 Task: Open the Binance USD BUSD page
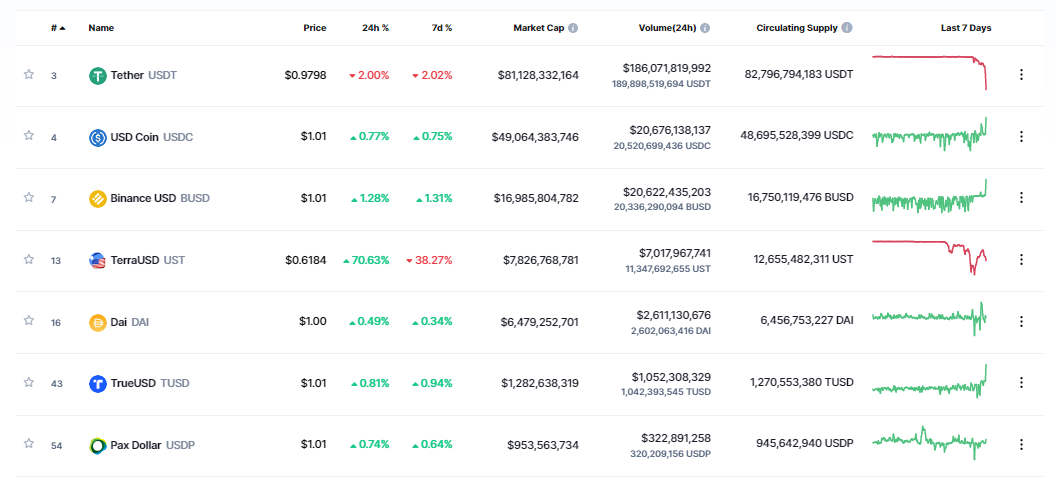pos(160,199)
